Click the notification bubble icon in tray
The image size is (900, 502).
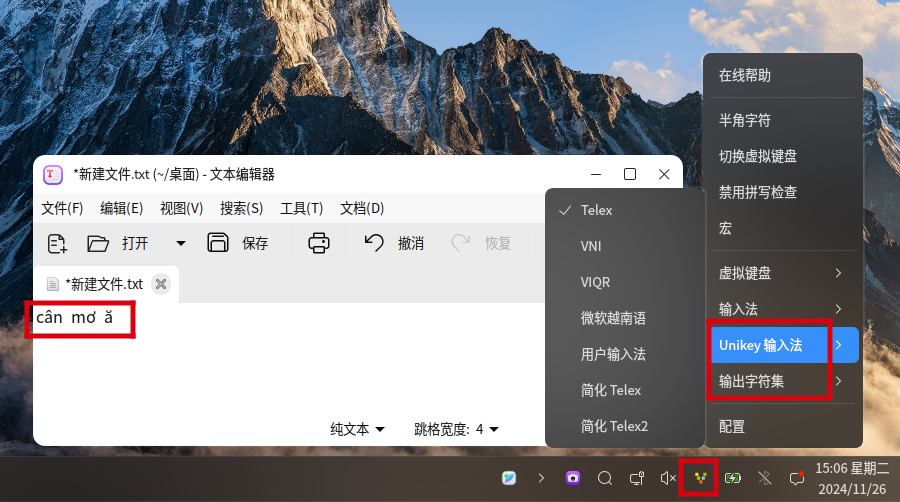[797, 478]
